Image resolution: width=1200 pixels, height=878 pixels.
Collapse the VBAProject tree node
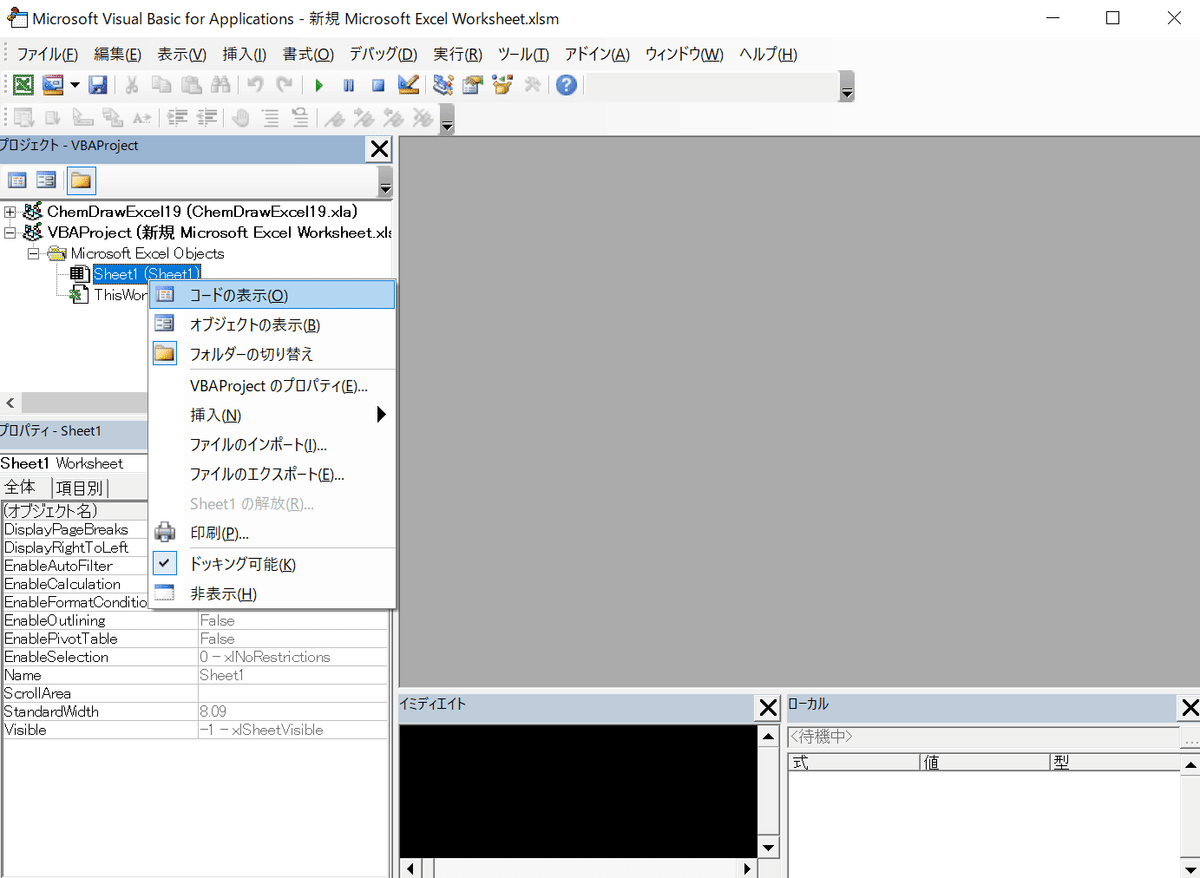click(10, 232)
